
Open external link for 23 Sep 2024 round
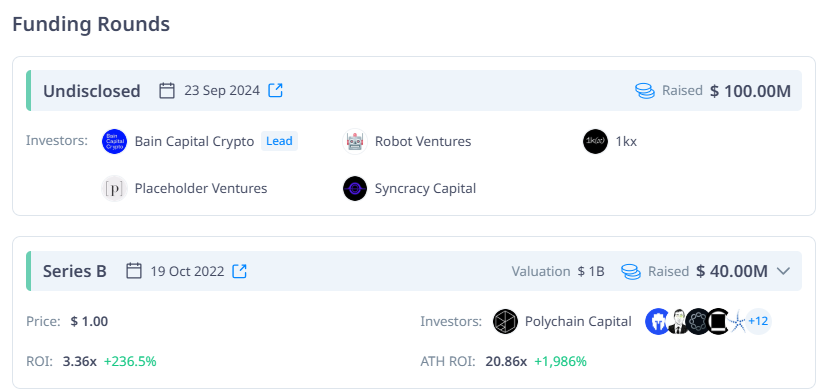pos(276,90)
